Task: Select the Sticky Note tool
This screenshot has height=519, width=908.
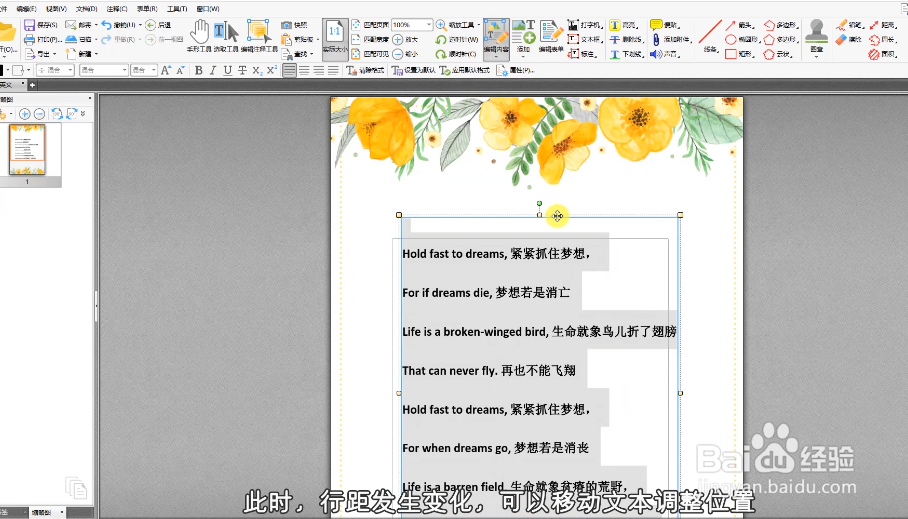Action: 665,25
